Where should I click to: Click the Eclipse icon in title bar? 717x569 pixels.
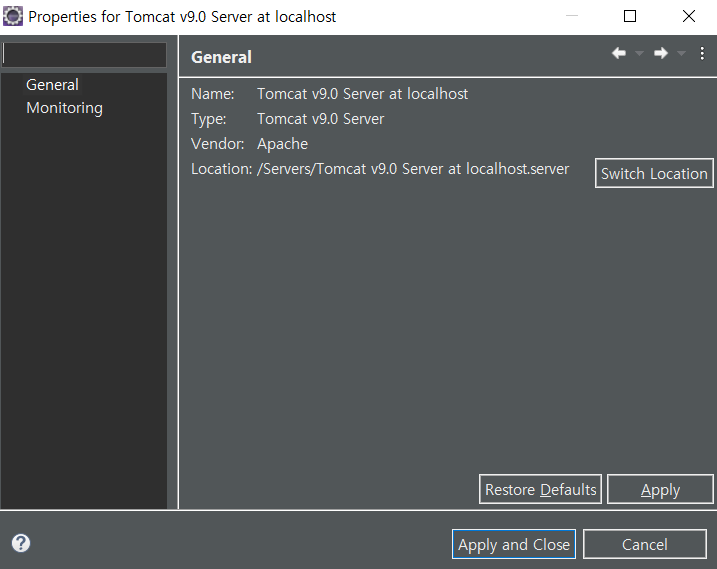(x=12, y=16)
